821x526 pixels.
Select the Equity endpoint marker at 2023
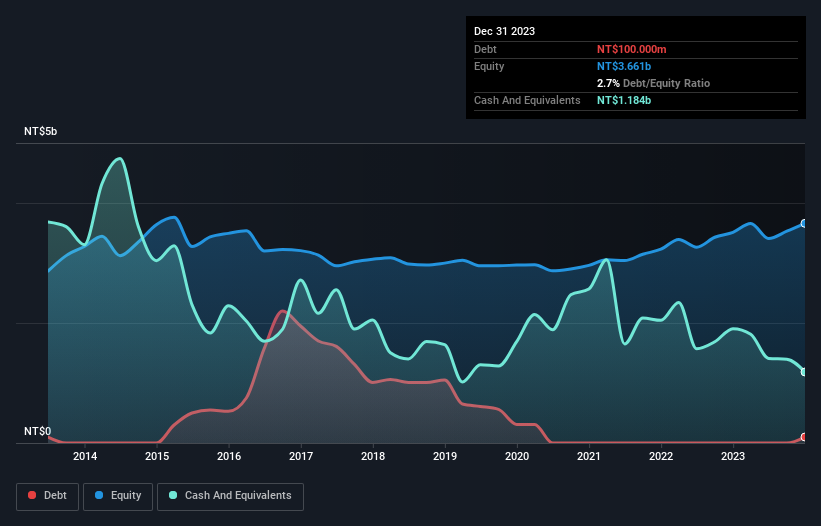tap(804, 223)
